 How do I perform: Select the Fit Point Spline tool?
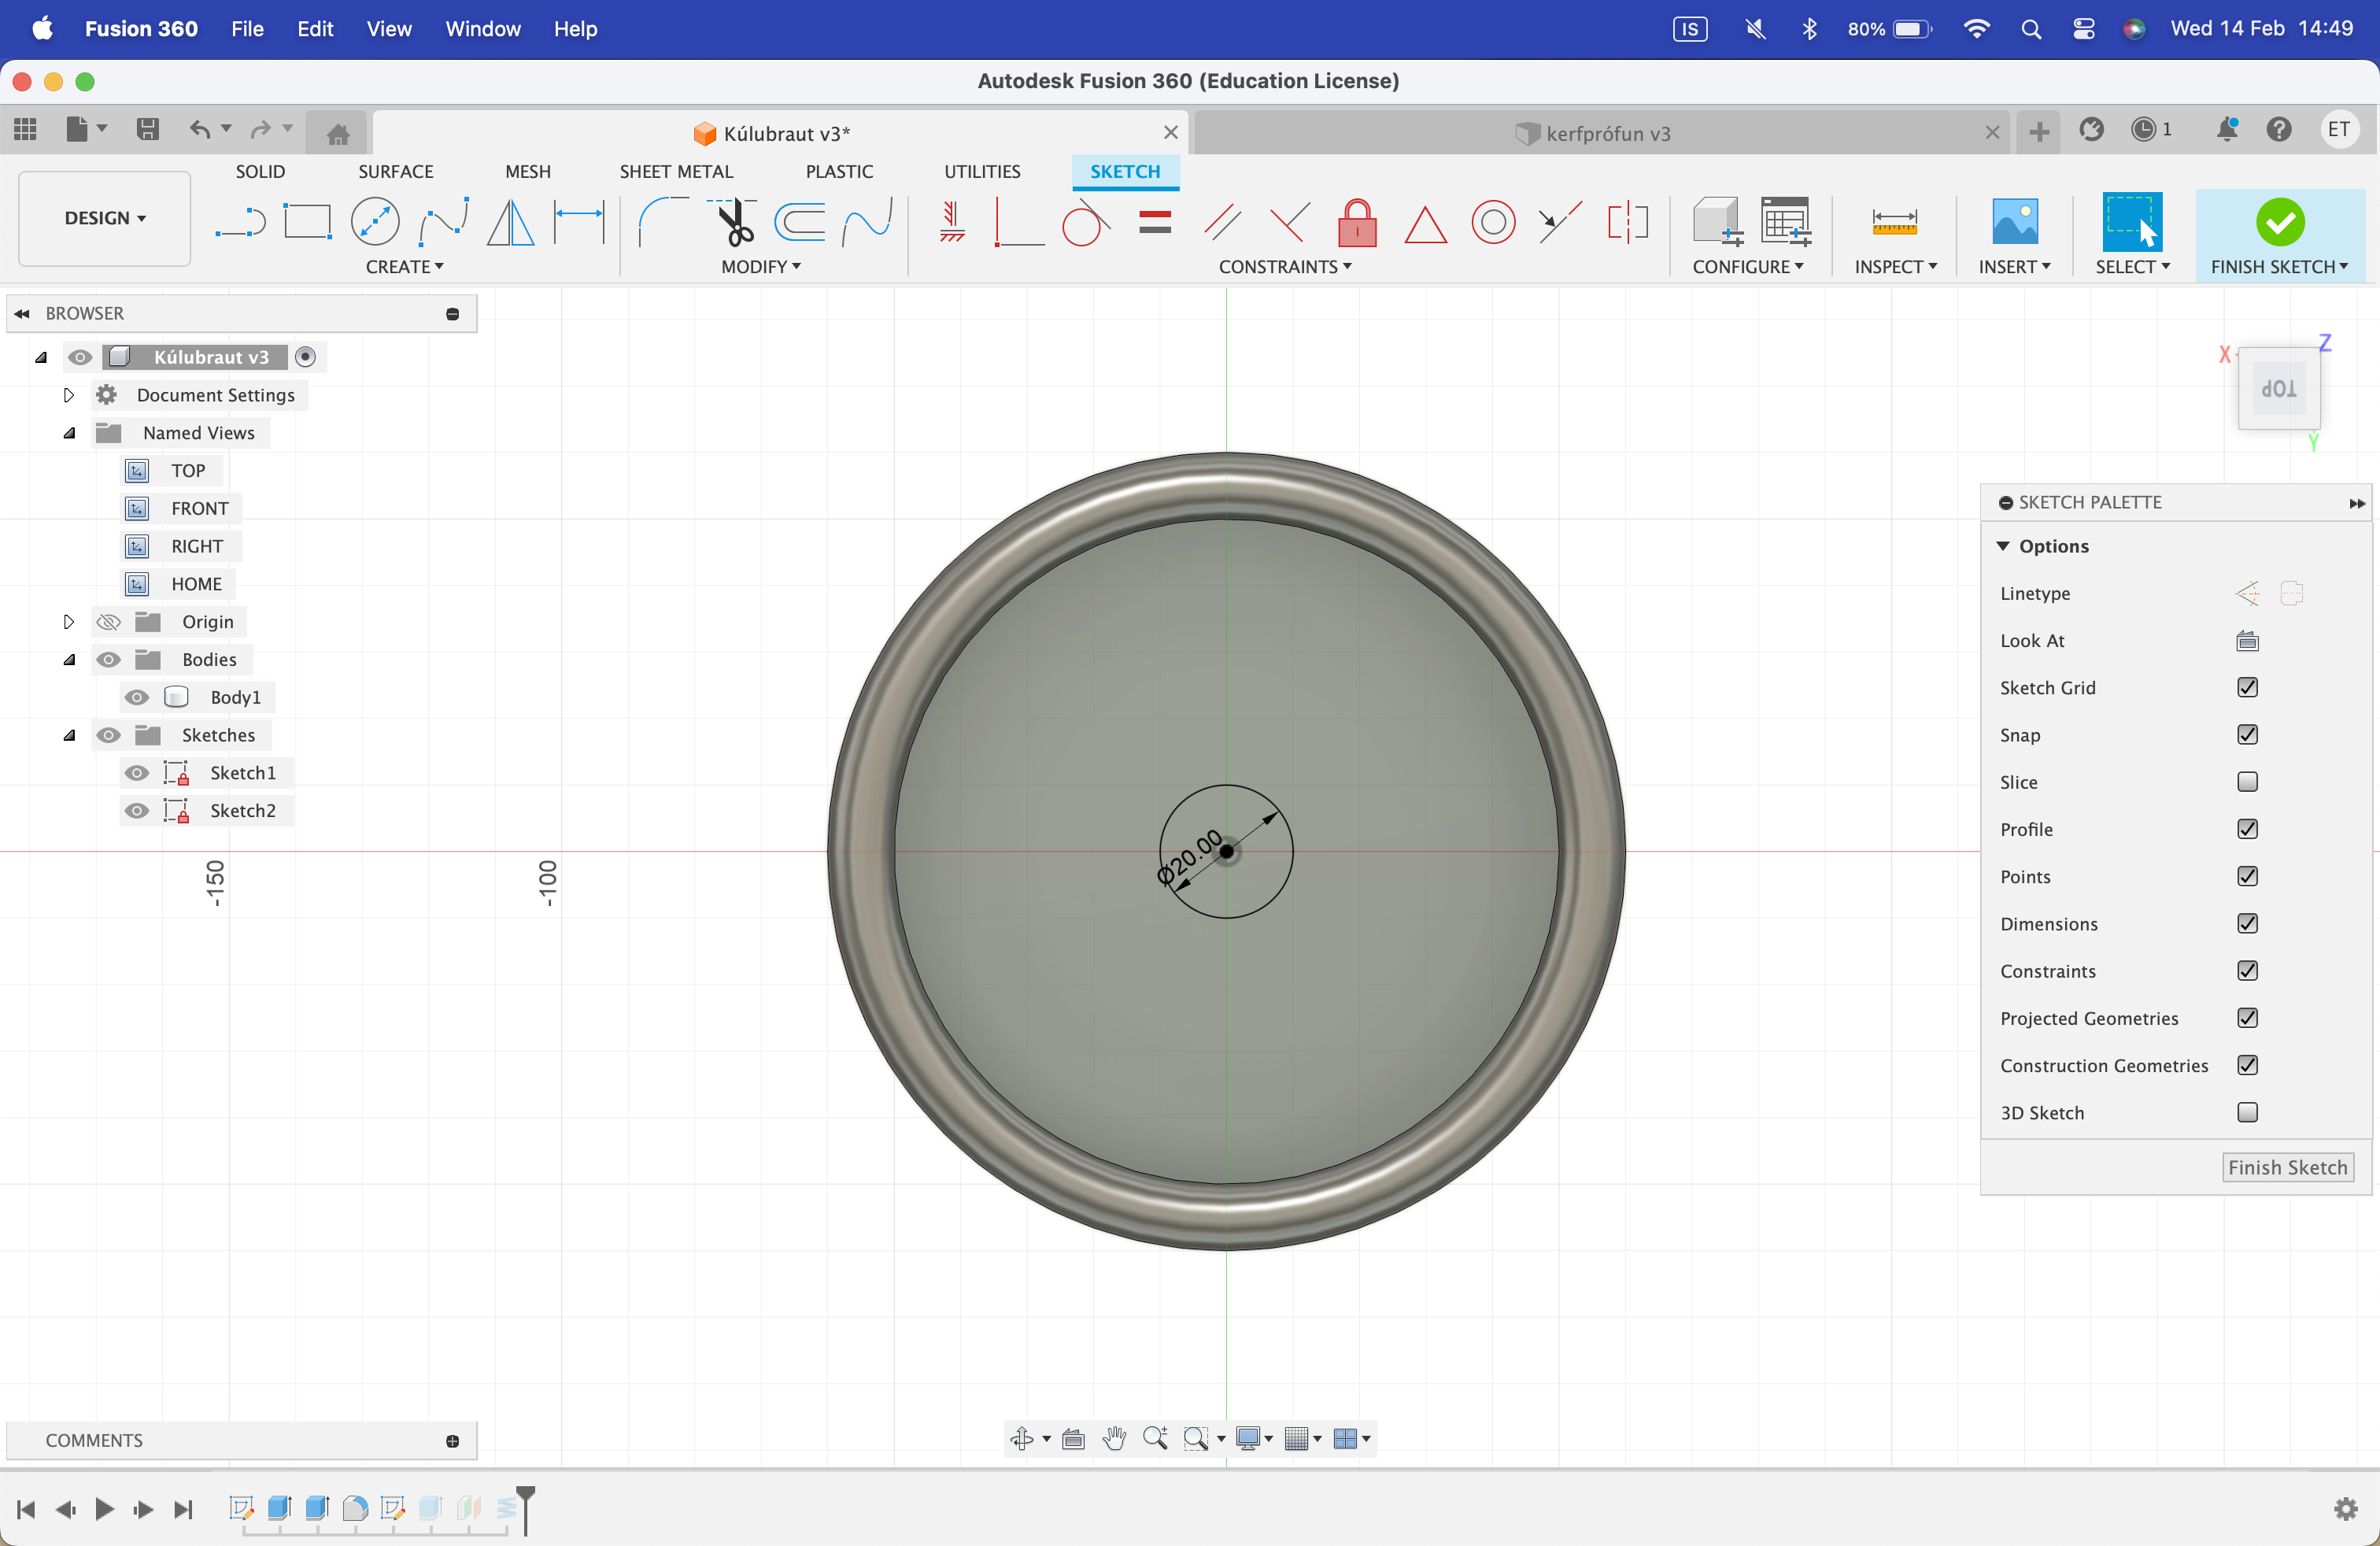tap(443, 222)
